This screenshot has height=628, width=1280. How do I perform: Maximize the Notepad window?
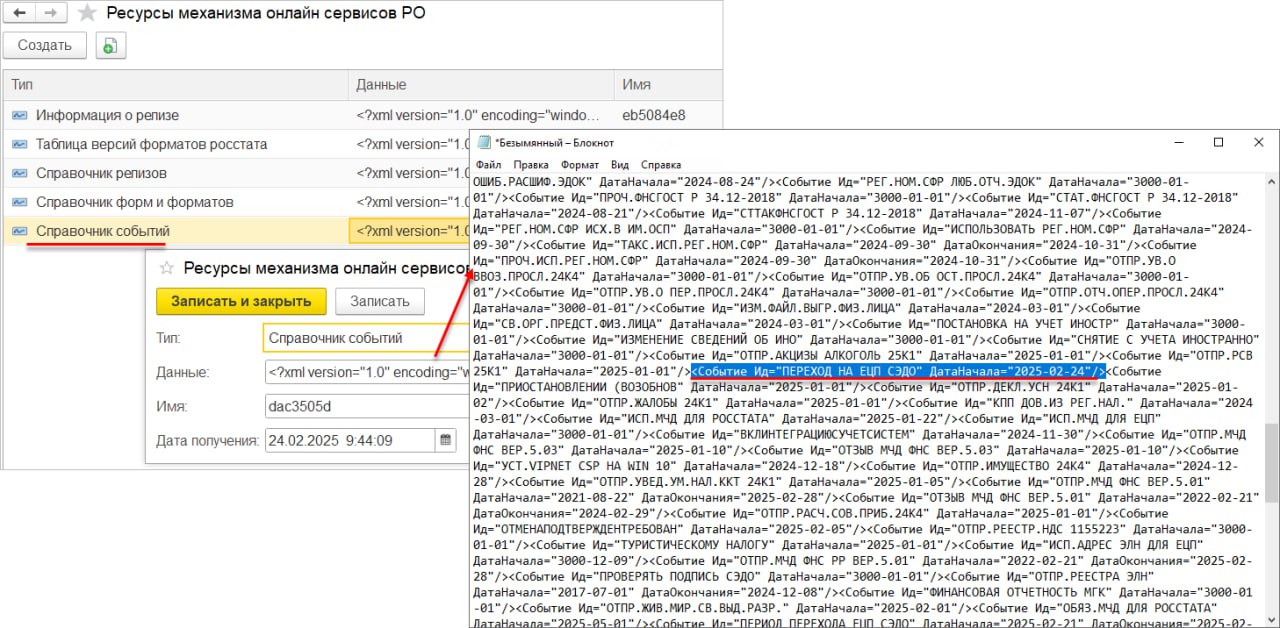pyautogui.click(x=1218, y=142)
